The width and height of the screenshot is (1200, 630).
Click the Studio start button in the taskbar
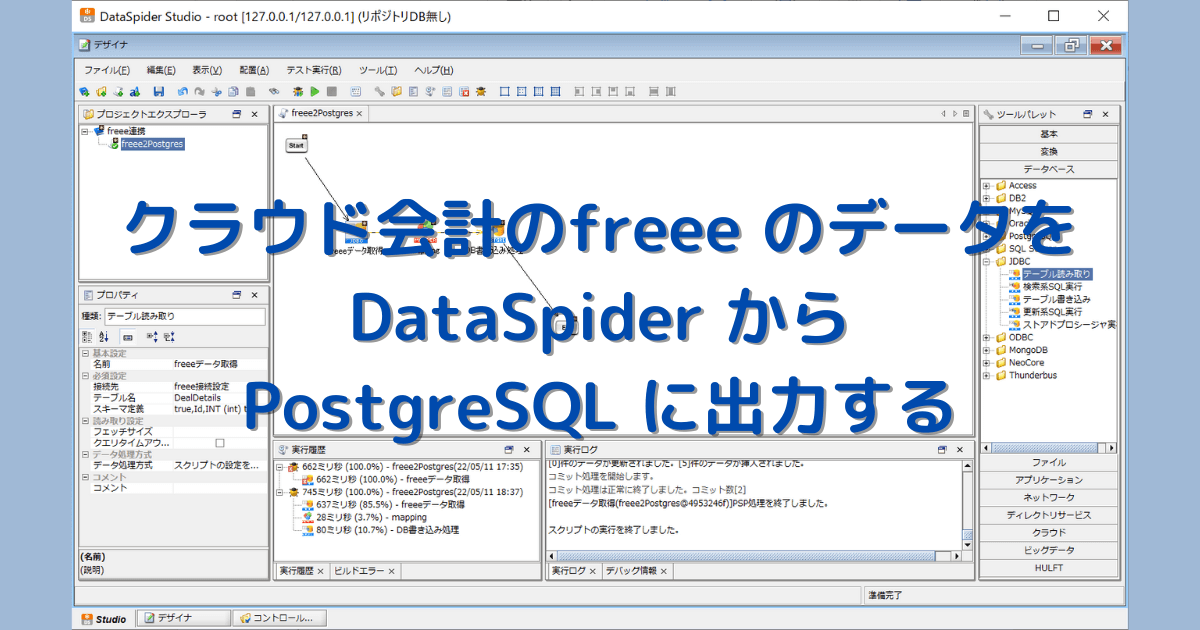point(105,619)
